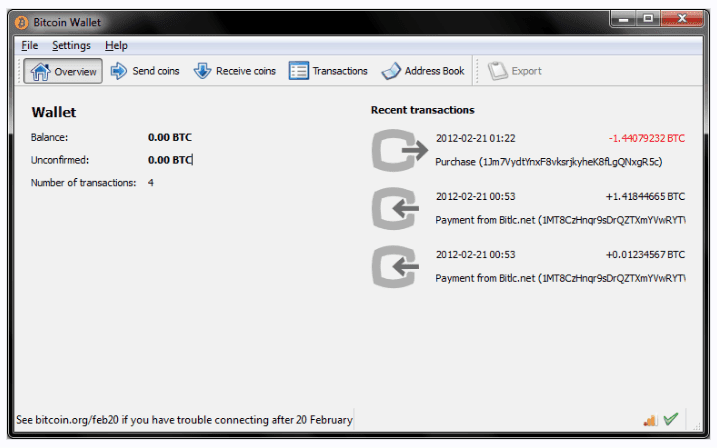
Task: Open the Settings menu
Action: coord(71,45)
